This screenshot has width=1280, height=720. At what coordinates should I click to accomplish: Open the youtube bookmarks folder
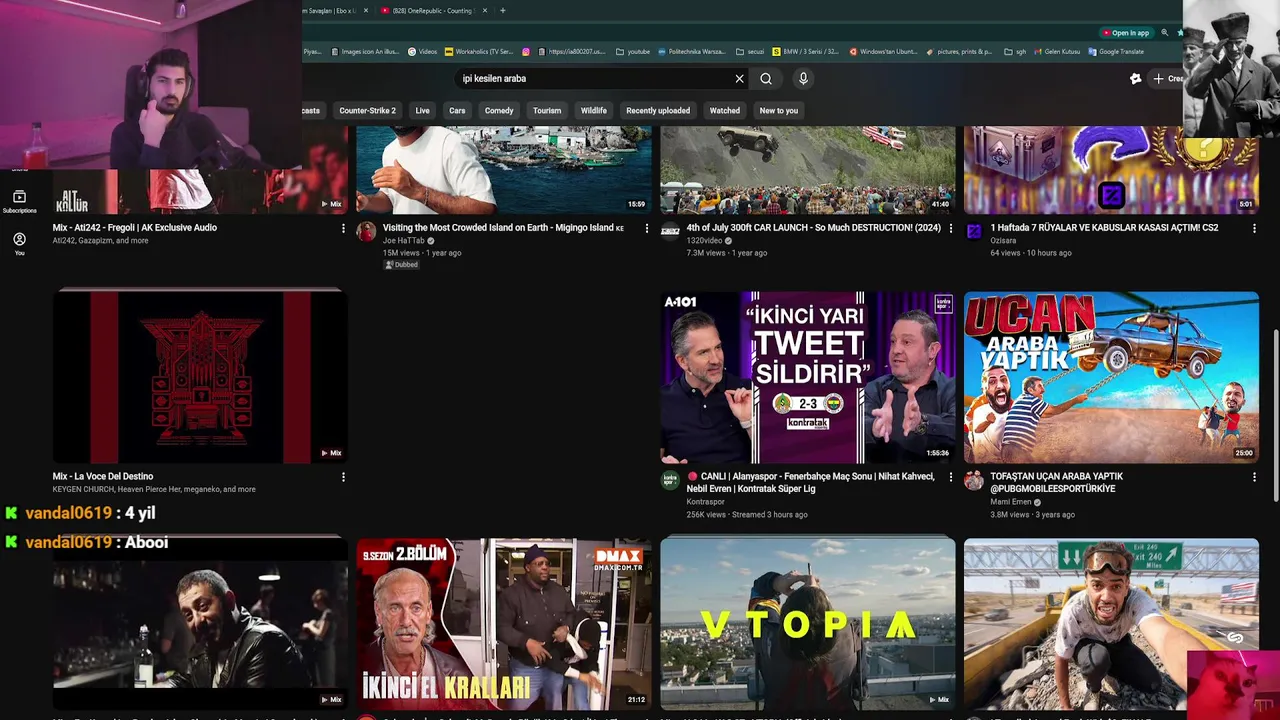click(633, 52)
